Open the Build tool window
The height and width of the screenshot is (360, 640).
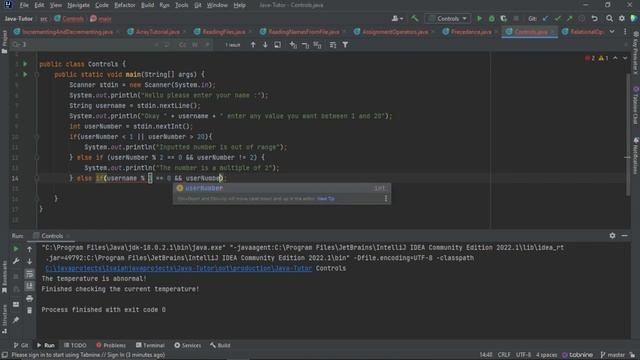[x=220, y=345]
